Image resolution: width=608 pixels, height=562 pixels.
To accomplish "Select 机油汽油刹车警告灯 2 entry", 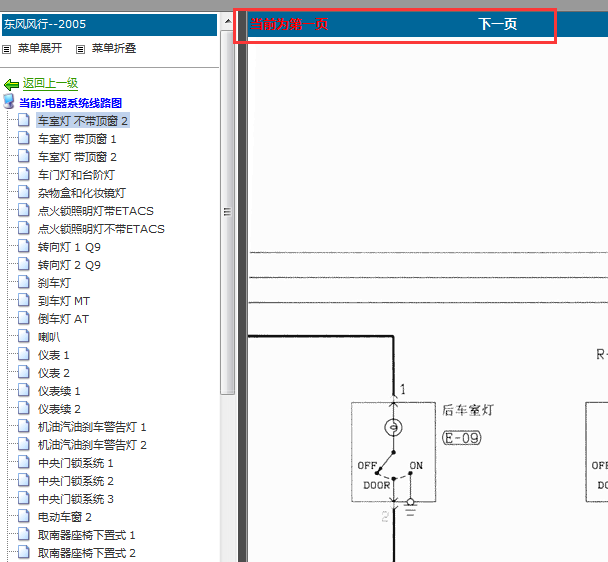I will (92, 445).
